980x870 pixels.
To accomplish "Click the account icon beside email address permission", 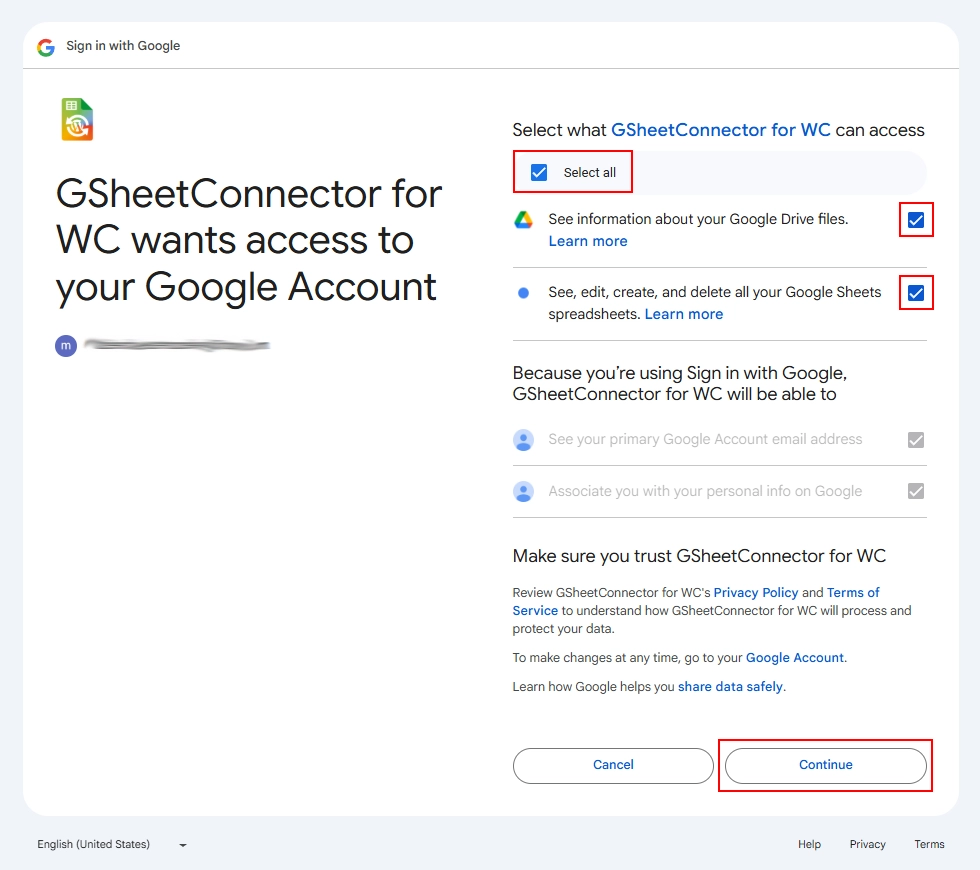I will coord(522,440).
